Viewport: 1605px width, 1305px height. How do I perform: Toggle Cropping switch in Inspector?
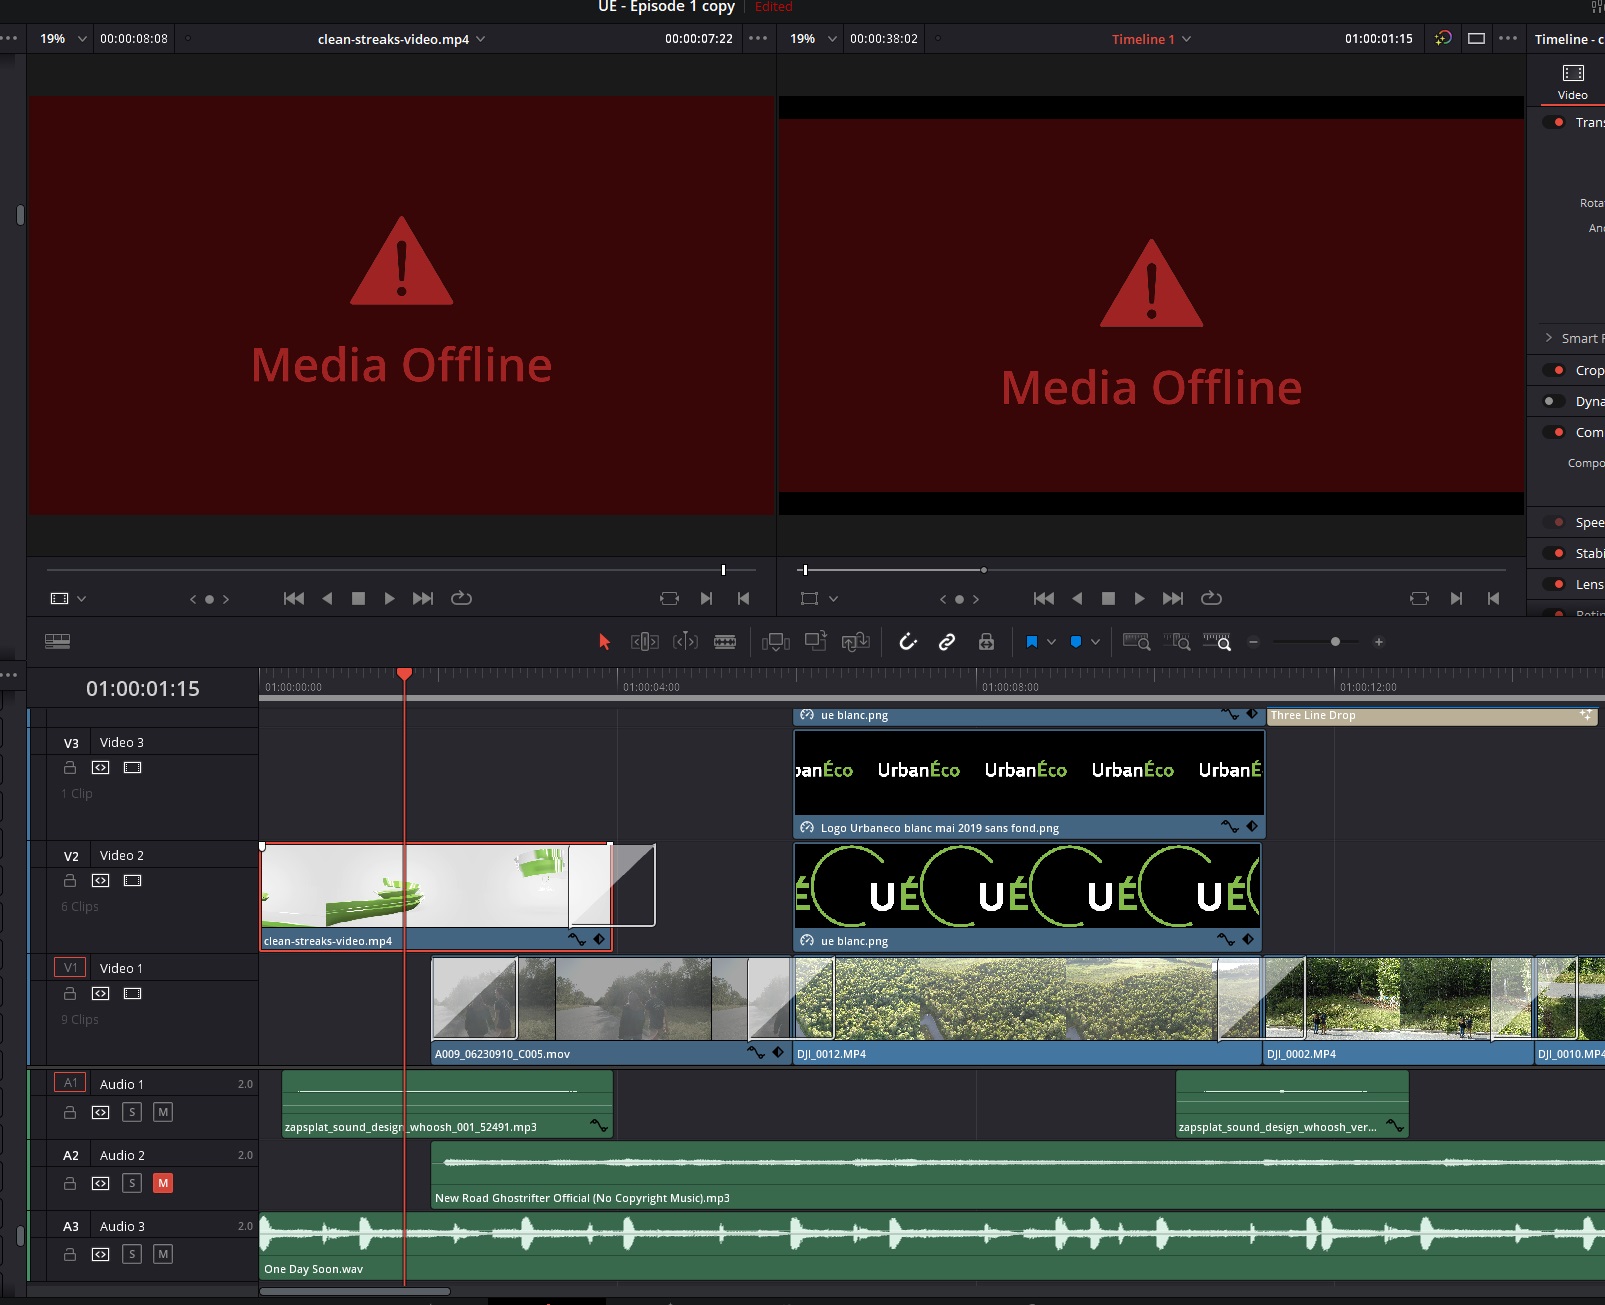click(1554, 370)
